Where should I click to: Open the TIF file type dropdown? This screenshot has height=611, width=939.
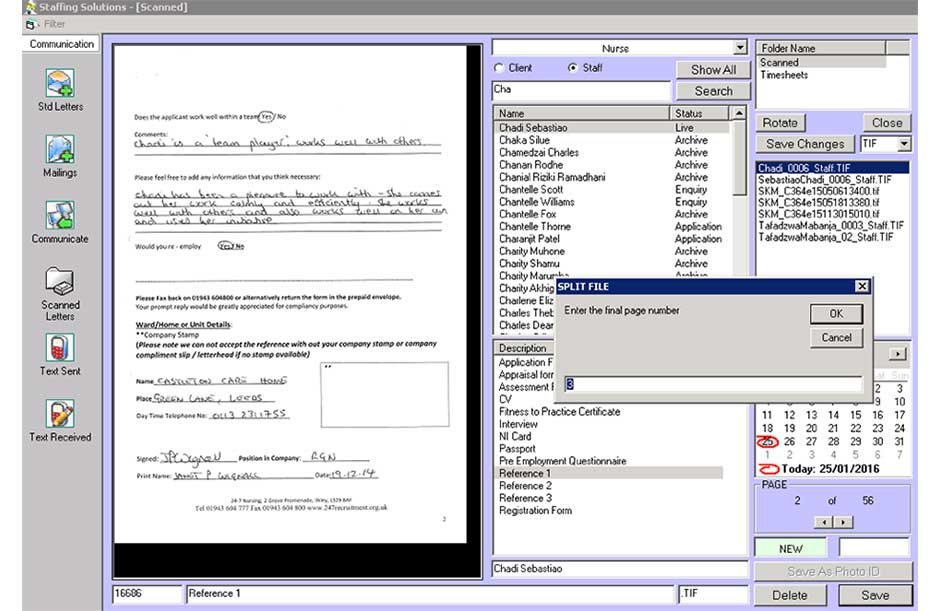[904, 144]
